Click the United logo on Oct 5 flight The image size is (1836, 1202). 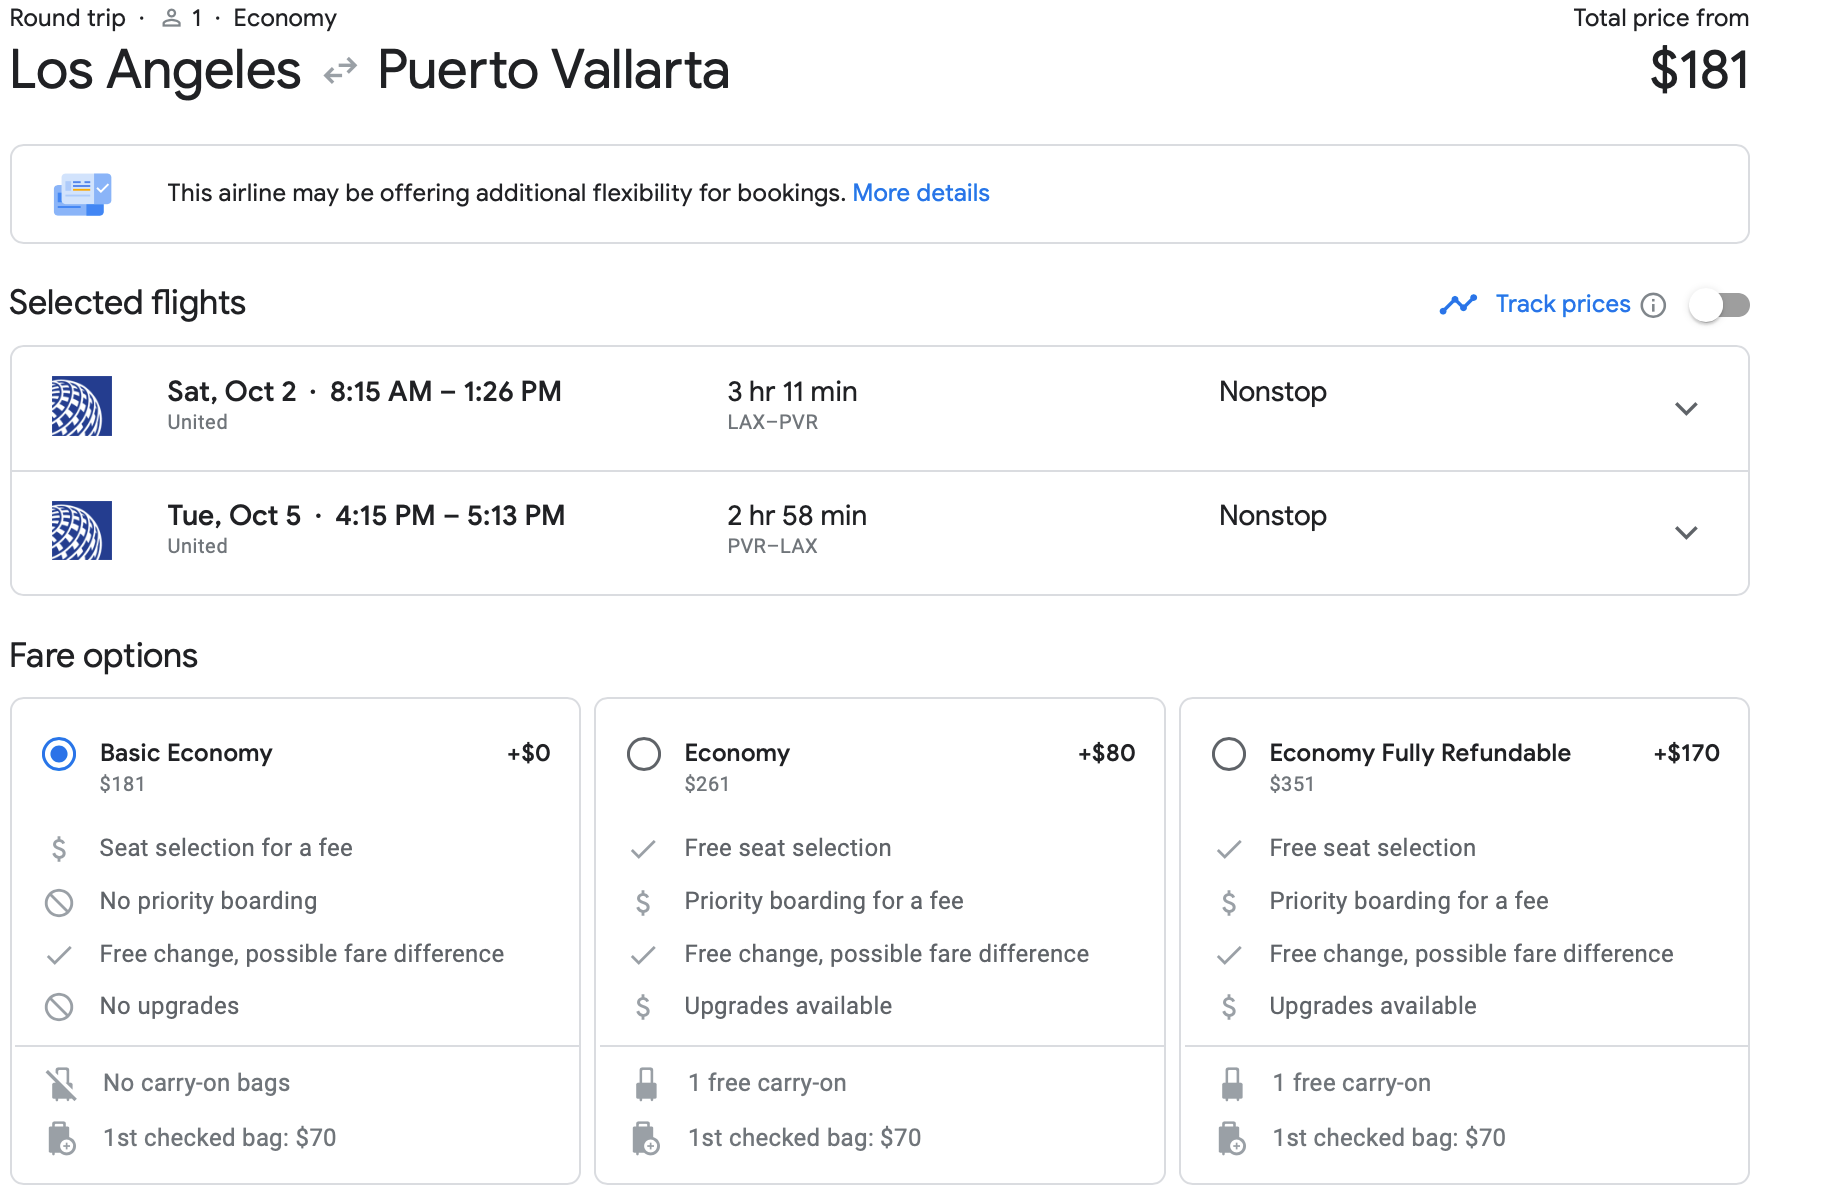[82, 530]
